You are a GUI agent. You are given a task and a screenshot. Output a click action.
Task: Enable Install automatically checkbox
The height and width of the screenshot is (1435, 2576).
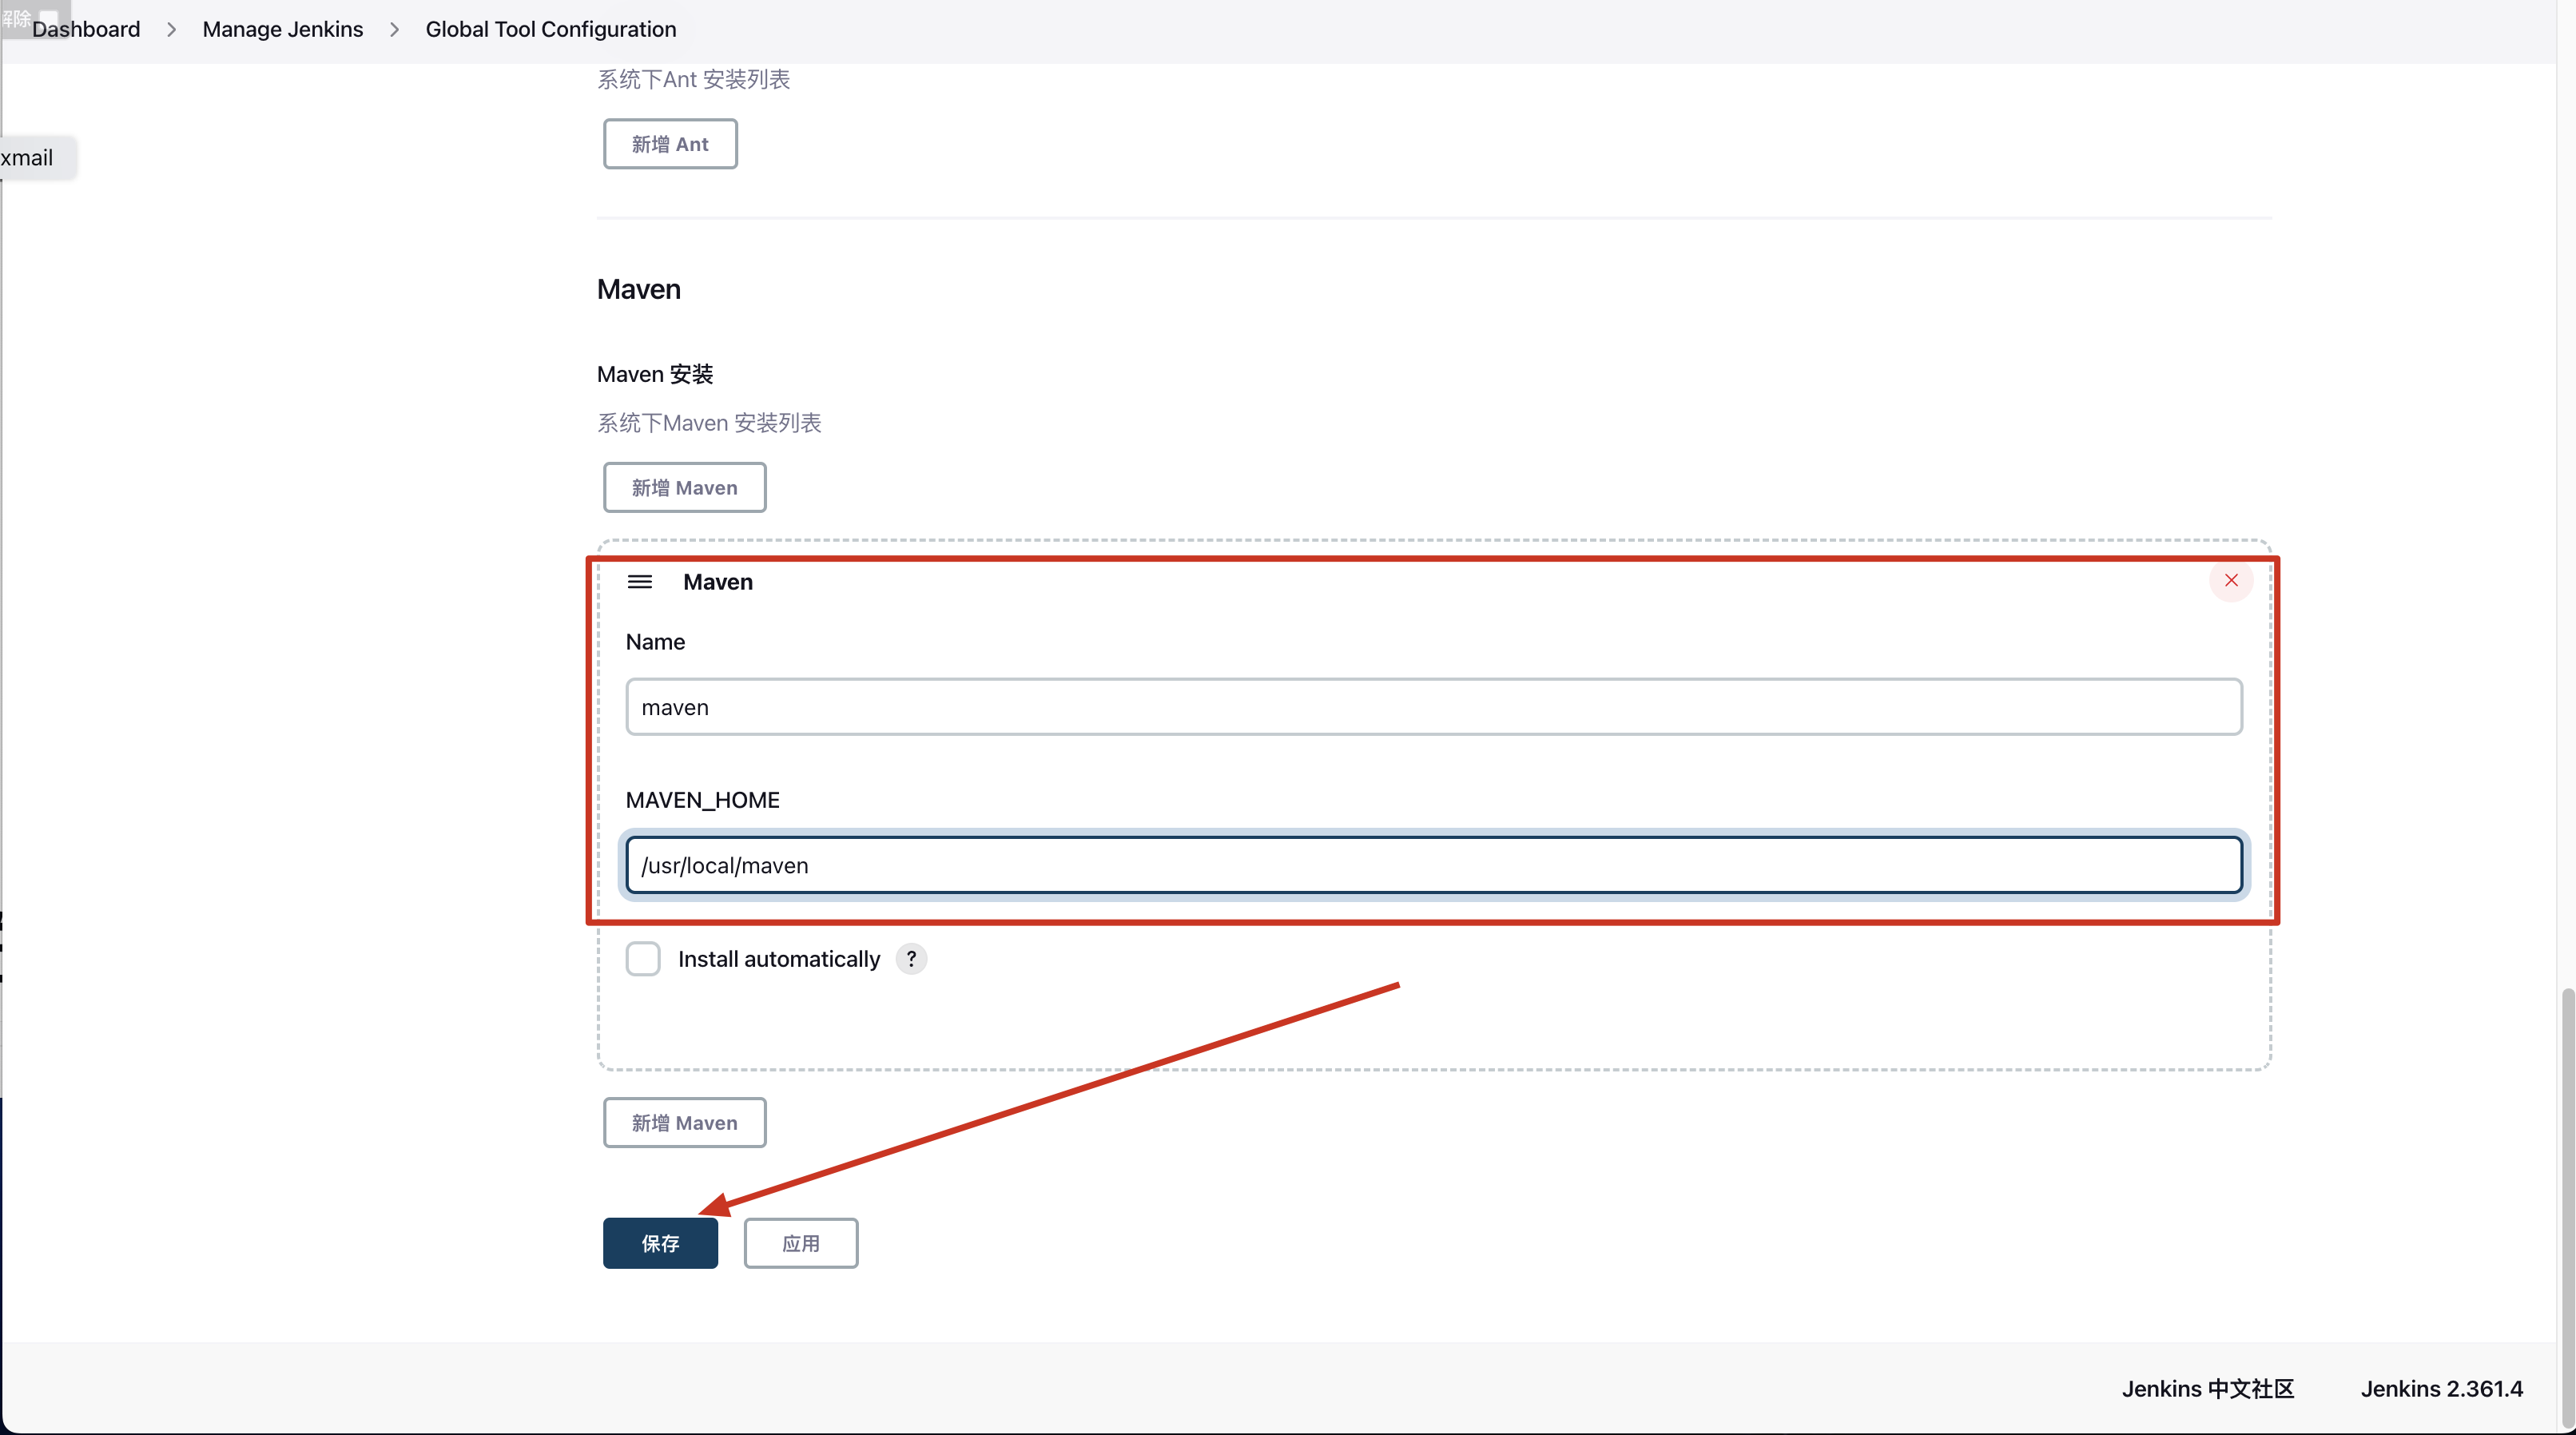click(643, 958)
